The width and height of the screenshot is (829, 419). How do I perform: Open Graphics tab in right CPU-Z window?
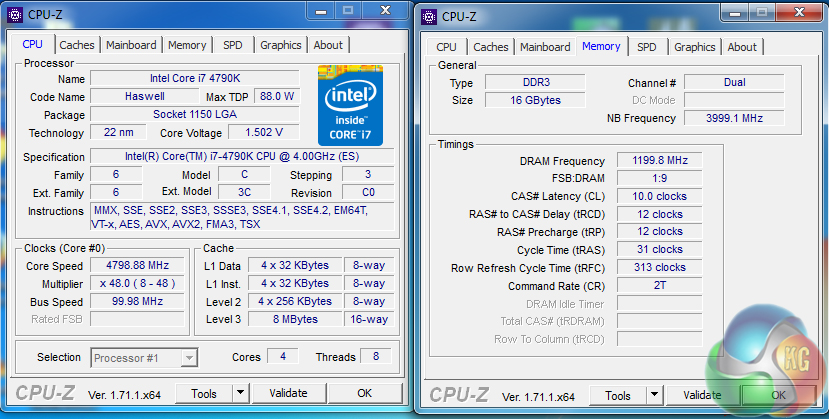[x=695, y=46]
